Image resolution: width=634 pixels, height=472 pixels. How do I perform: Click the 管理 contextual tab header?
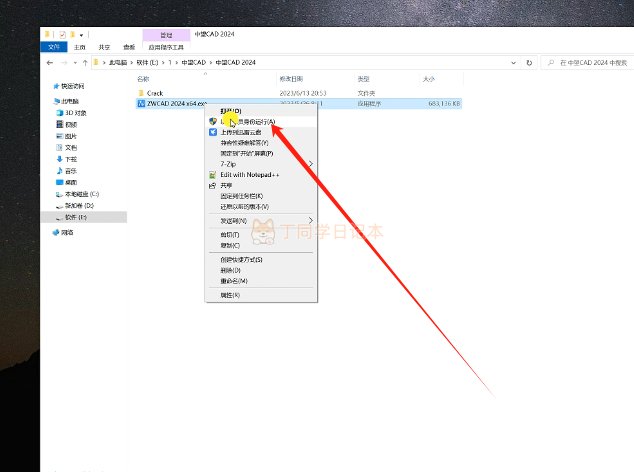166,35
